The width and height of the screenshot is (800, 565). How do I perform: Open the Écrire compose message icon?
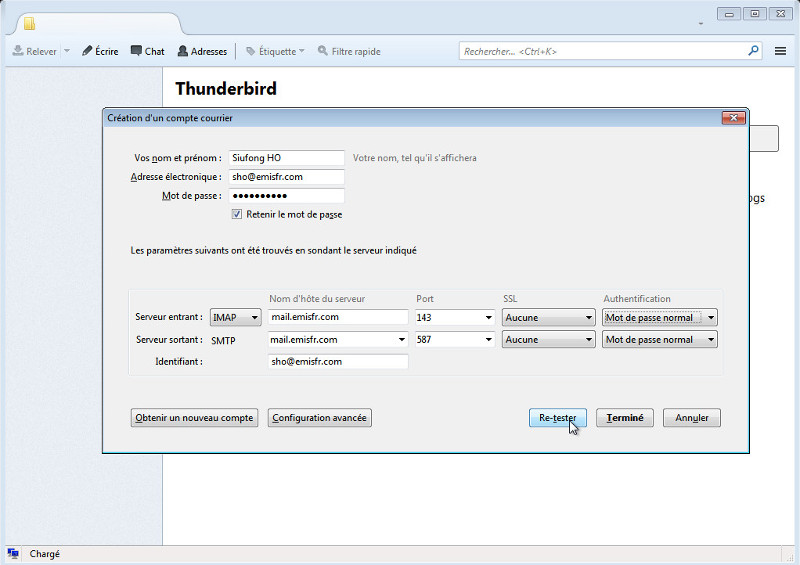88,51
